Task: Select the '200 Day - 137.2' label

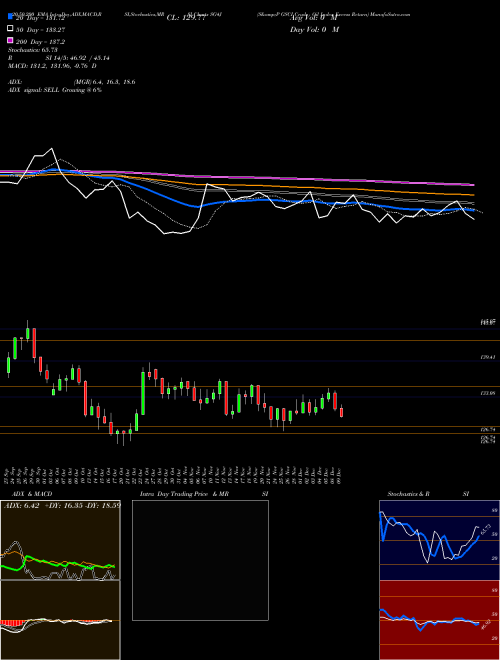Action: [41, 42]
